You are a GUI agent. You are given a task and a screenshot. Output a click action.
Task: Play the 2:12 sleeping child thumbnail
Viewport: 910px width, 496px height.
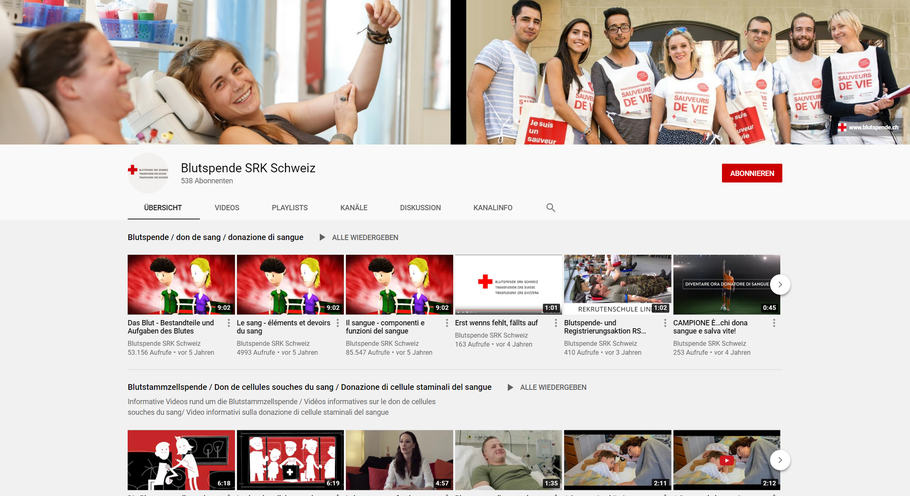pos(727,460)
